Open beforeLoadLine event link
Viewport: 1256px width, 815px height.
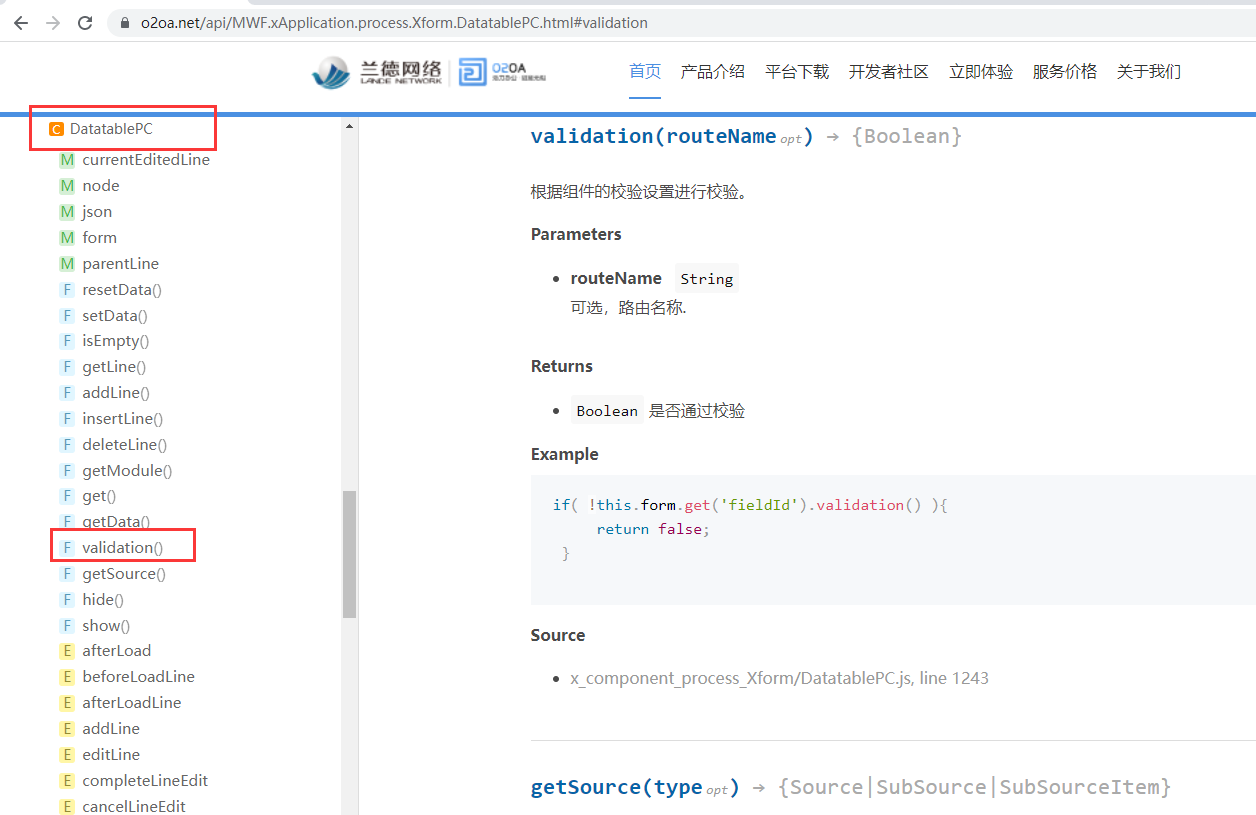click(x=139, y=677)
